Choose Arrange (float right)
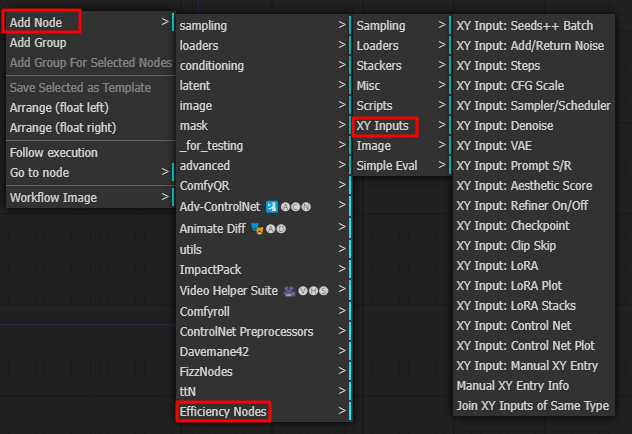Image resolution: width=632 pixels, height=434 pixels. point(90,128)
